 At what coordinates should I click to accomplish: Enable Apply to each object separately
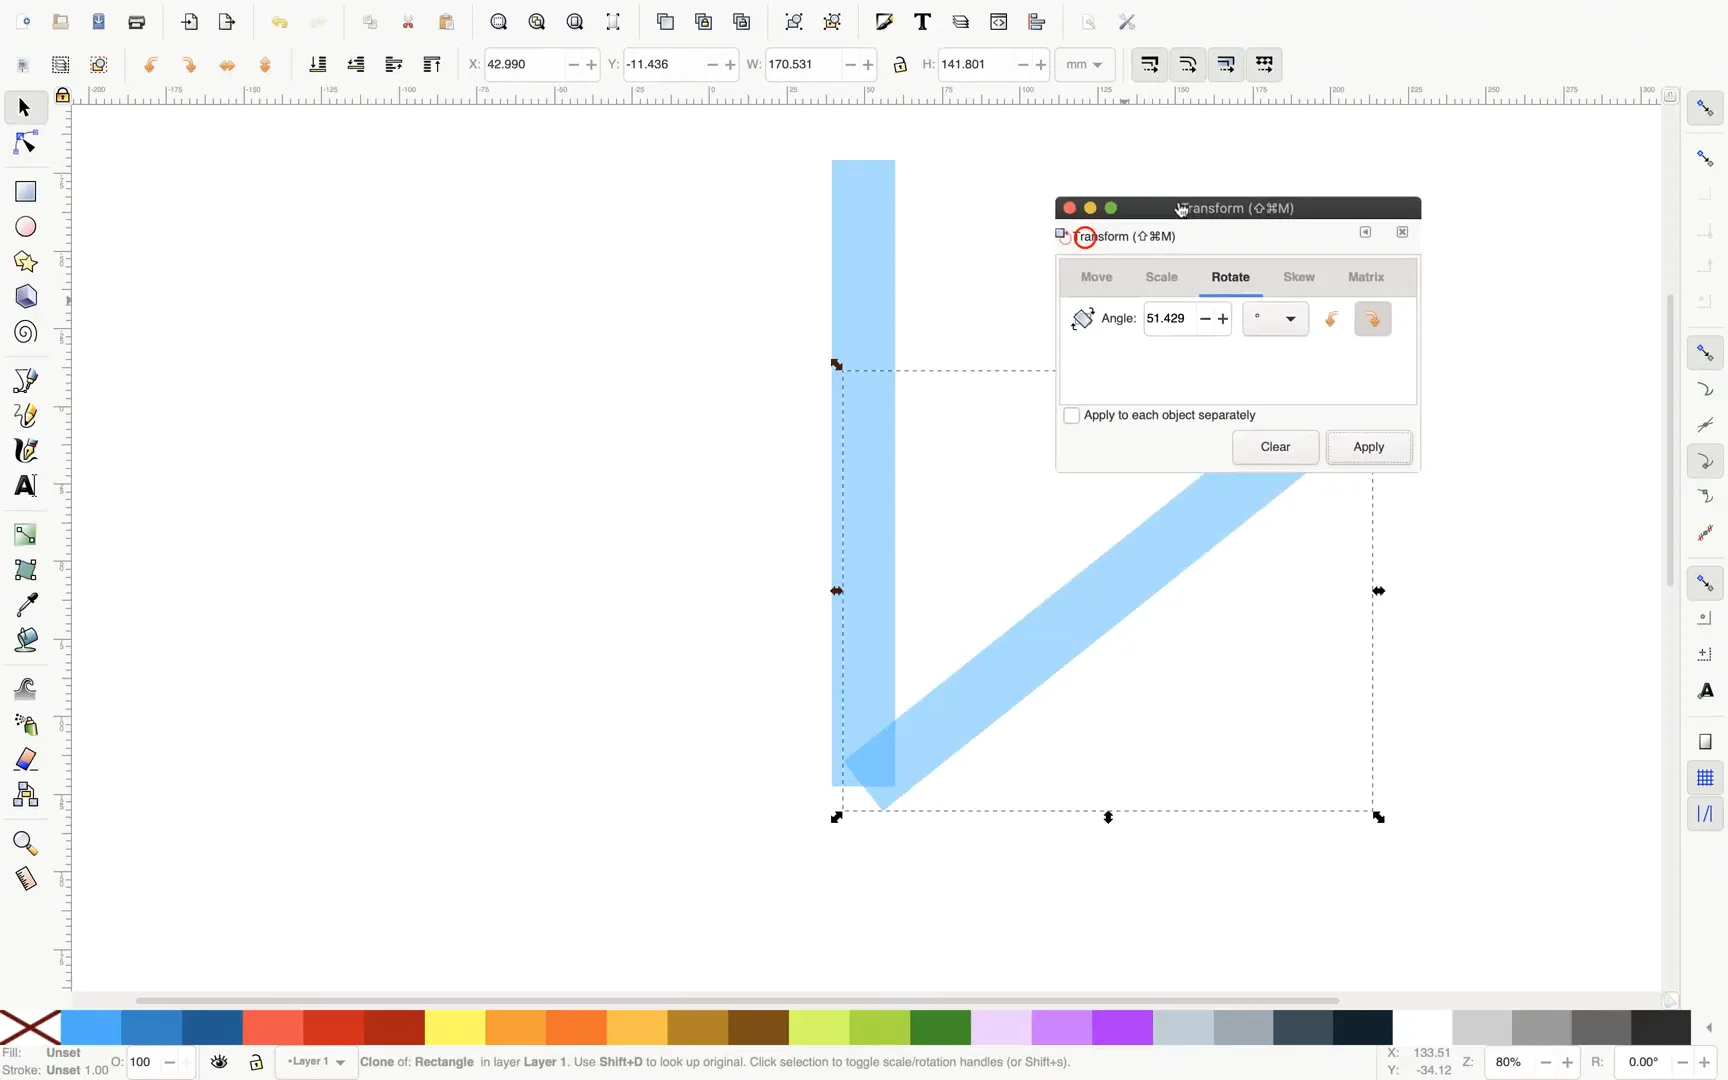1073,415
